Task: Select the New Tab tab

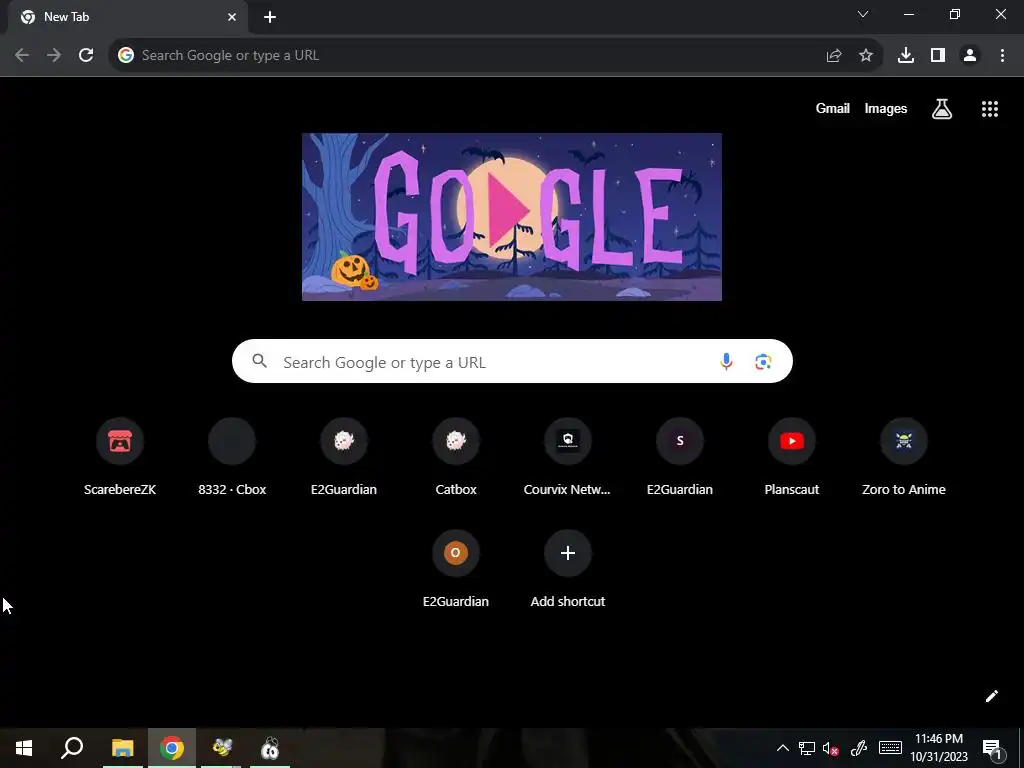Action: pyautogui.click(x=127, y=17)
